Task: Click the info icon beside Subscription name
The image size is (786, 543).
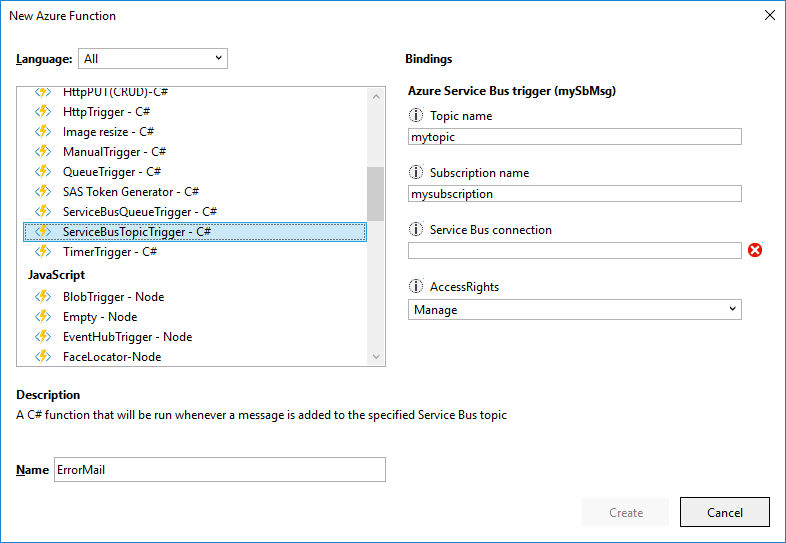Action: coord(416,172)
